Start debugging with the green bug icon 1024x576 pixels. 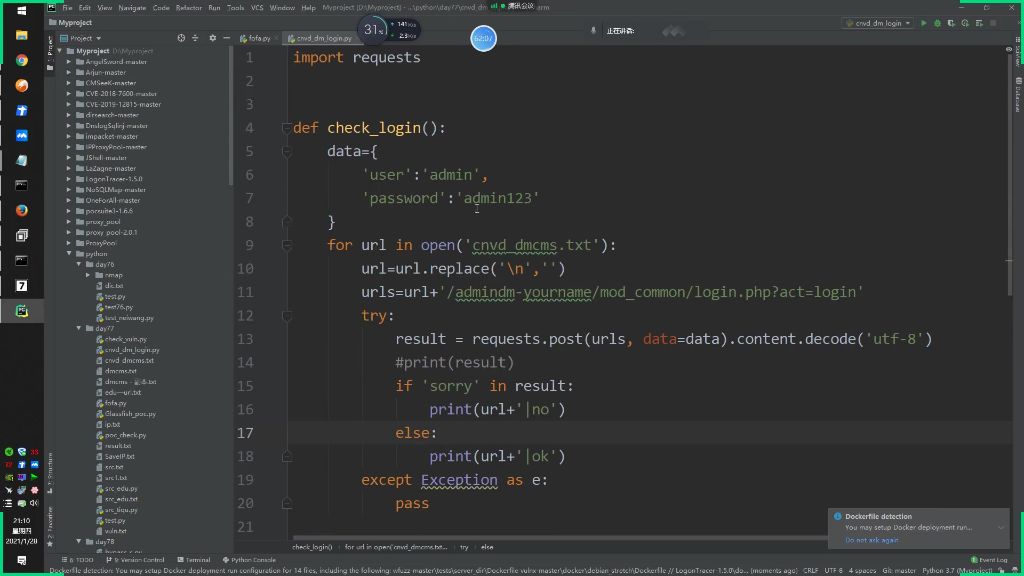pos(937,23)
